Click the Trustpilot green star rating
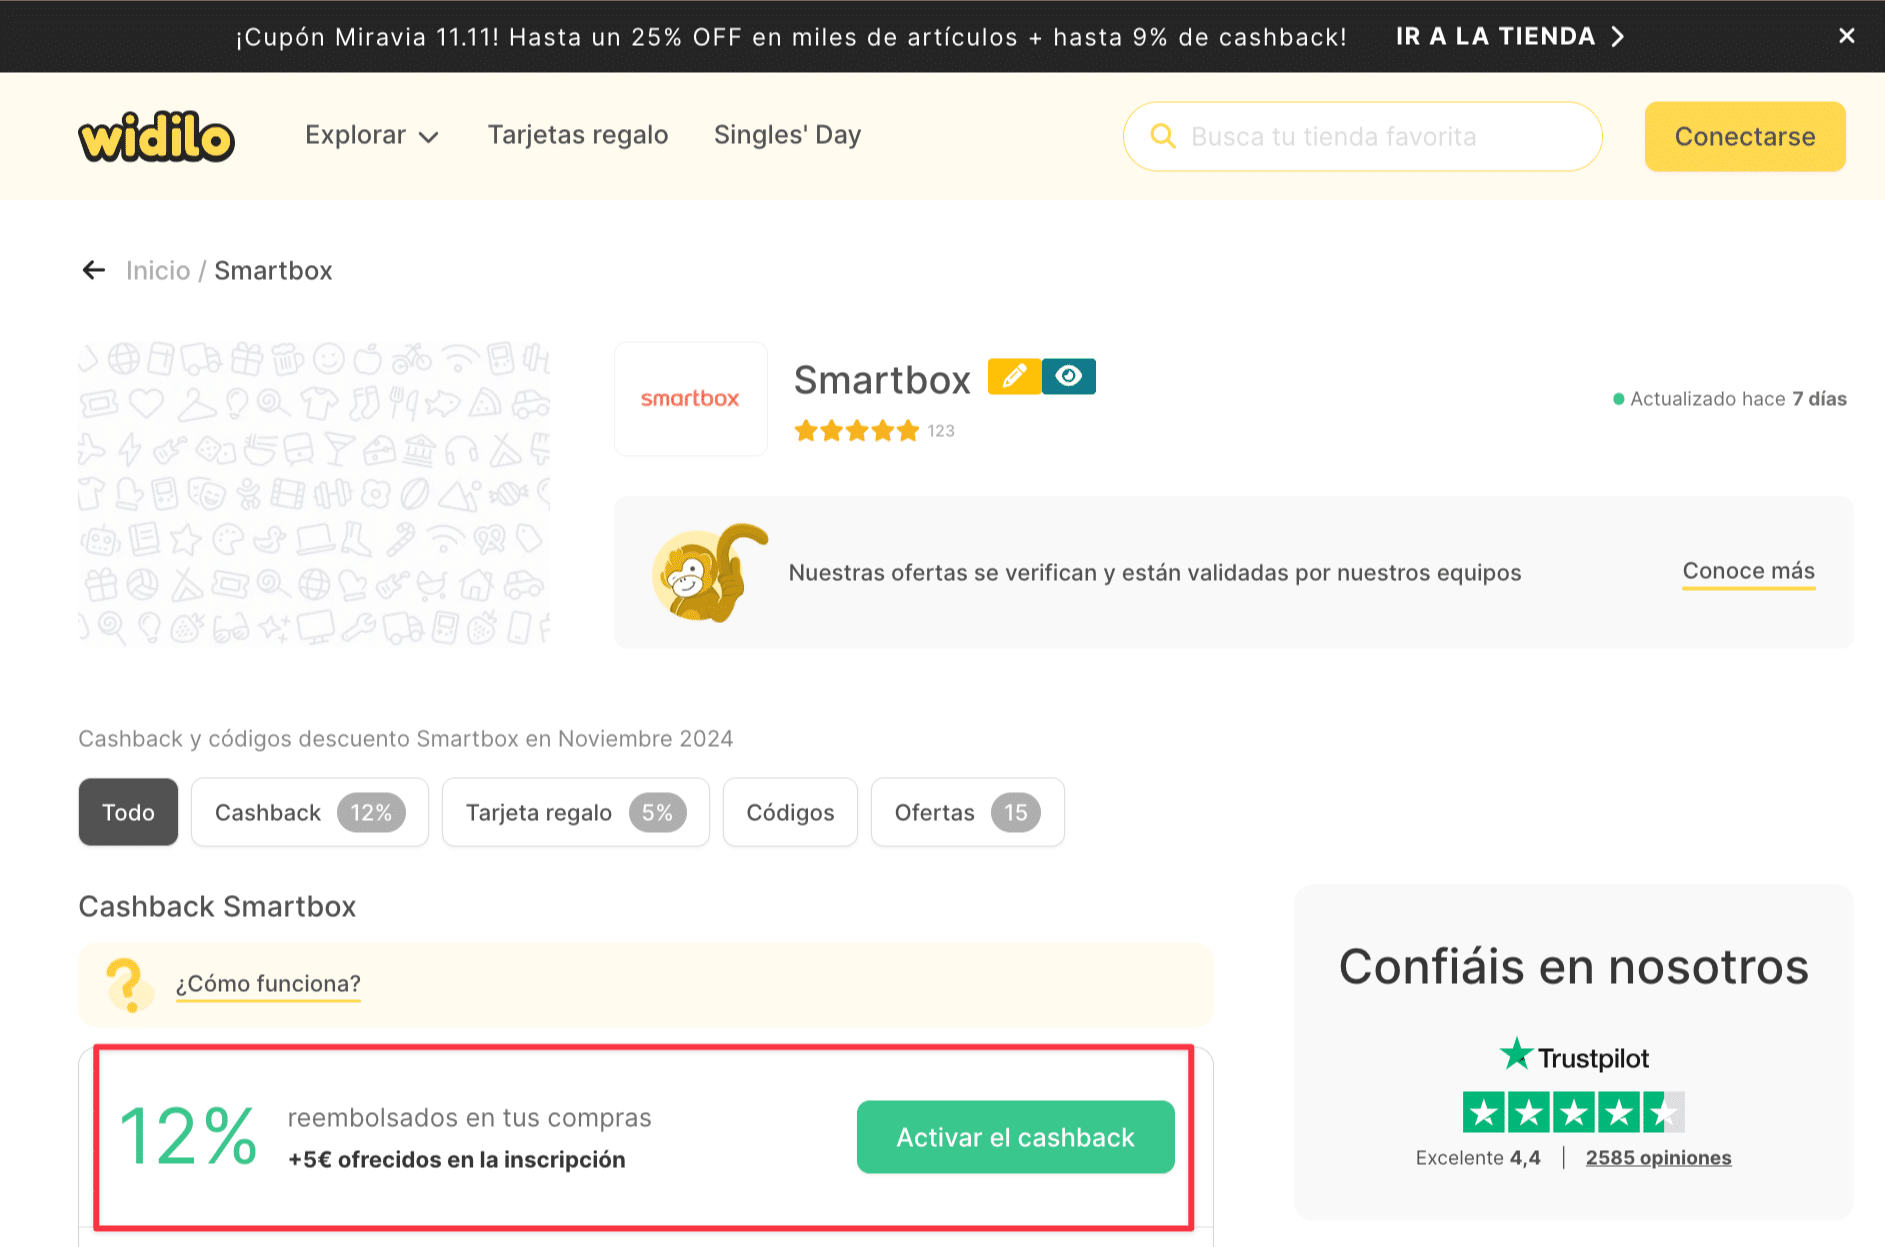Image resolution: width=1885 pixels, height=1247 pixels. [x=1573, y=1112]
